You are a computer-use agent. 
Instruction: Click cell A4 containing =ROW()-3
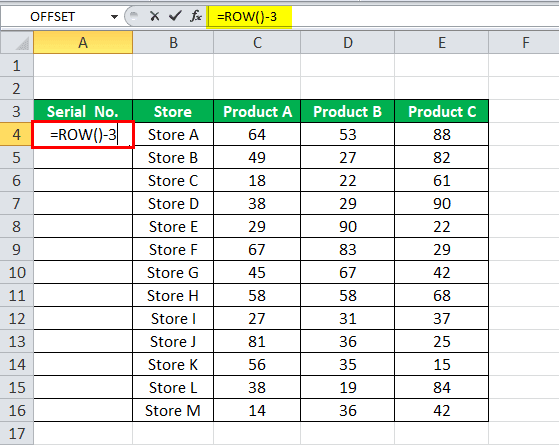[83, 134]
